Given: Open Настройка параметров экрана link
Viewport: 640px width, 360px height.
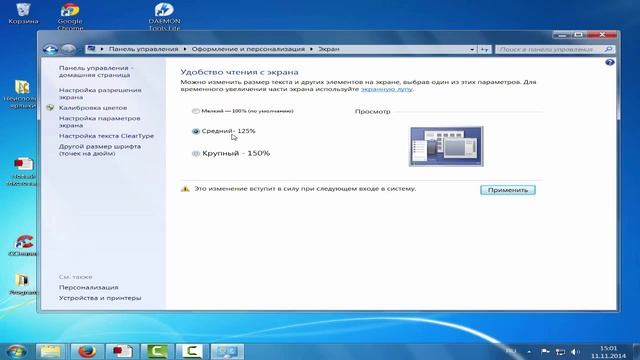Looking at the screenshot, I should 100,122.
